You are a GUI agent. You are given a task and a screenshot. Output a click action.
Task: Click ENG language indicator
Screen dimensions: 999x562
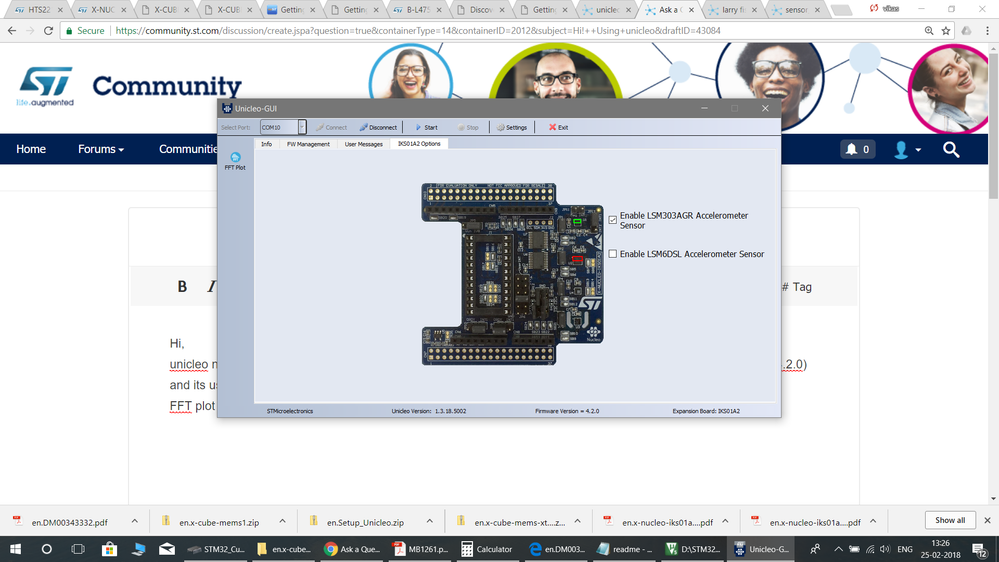pos(905,549)
